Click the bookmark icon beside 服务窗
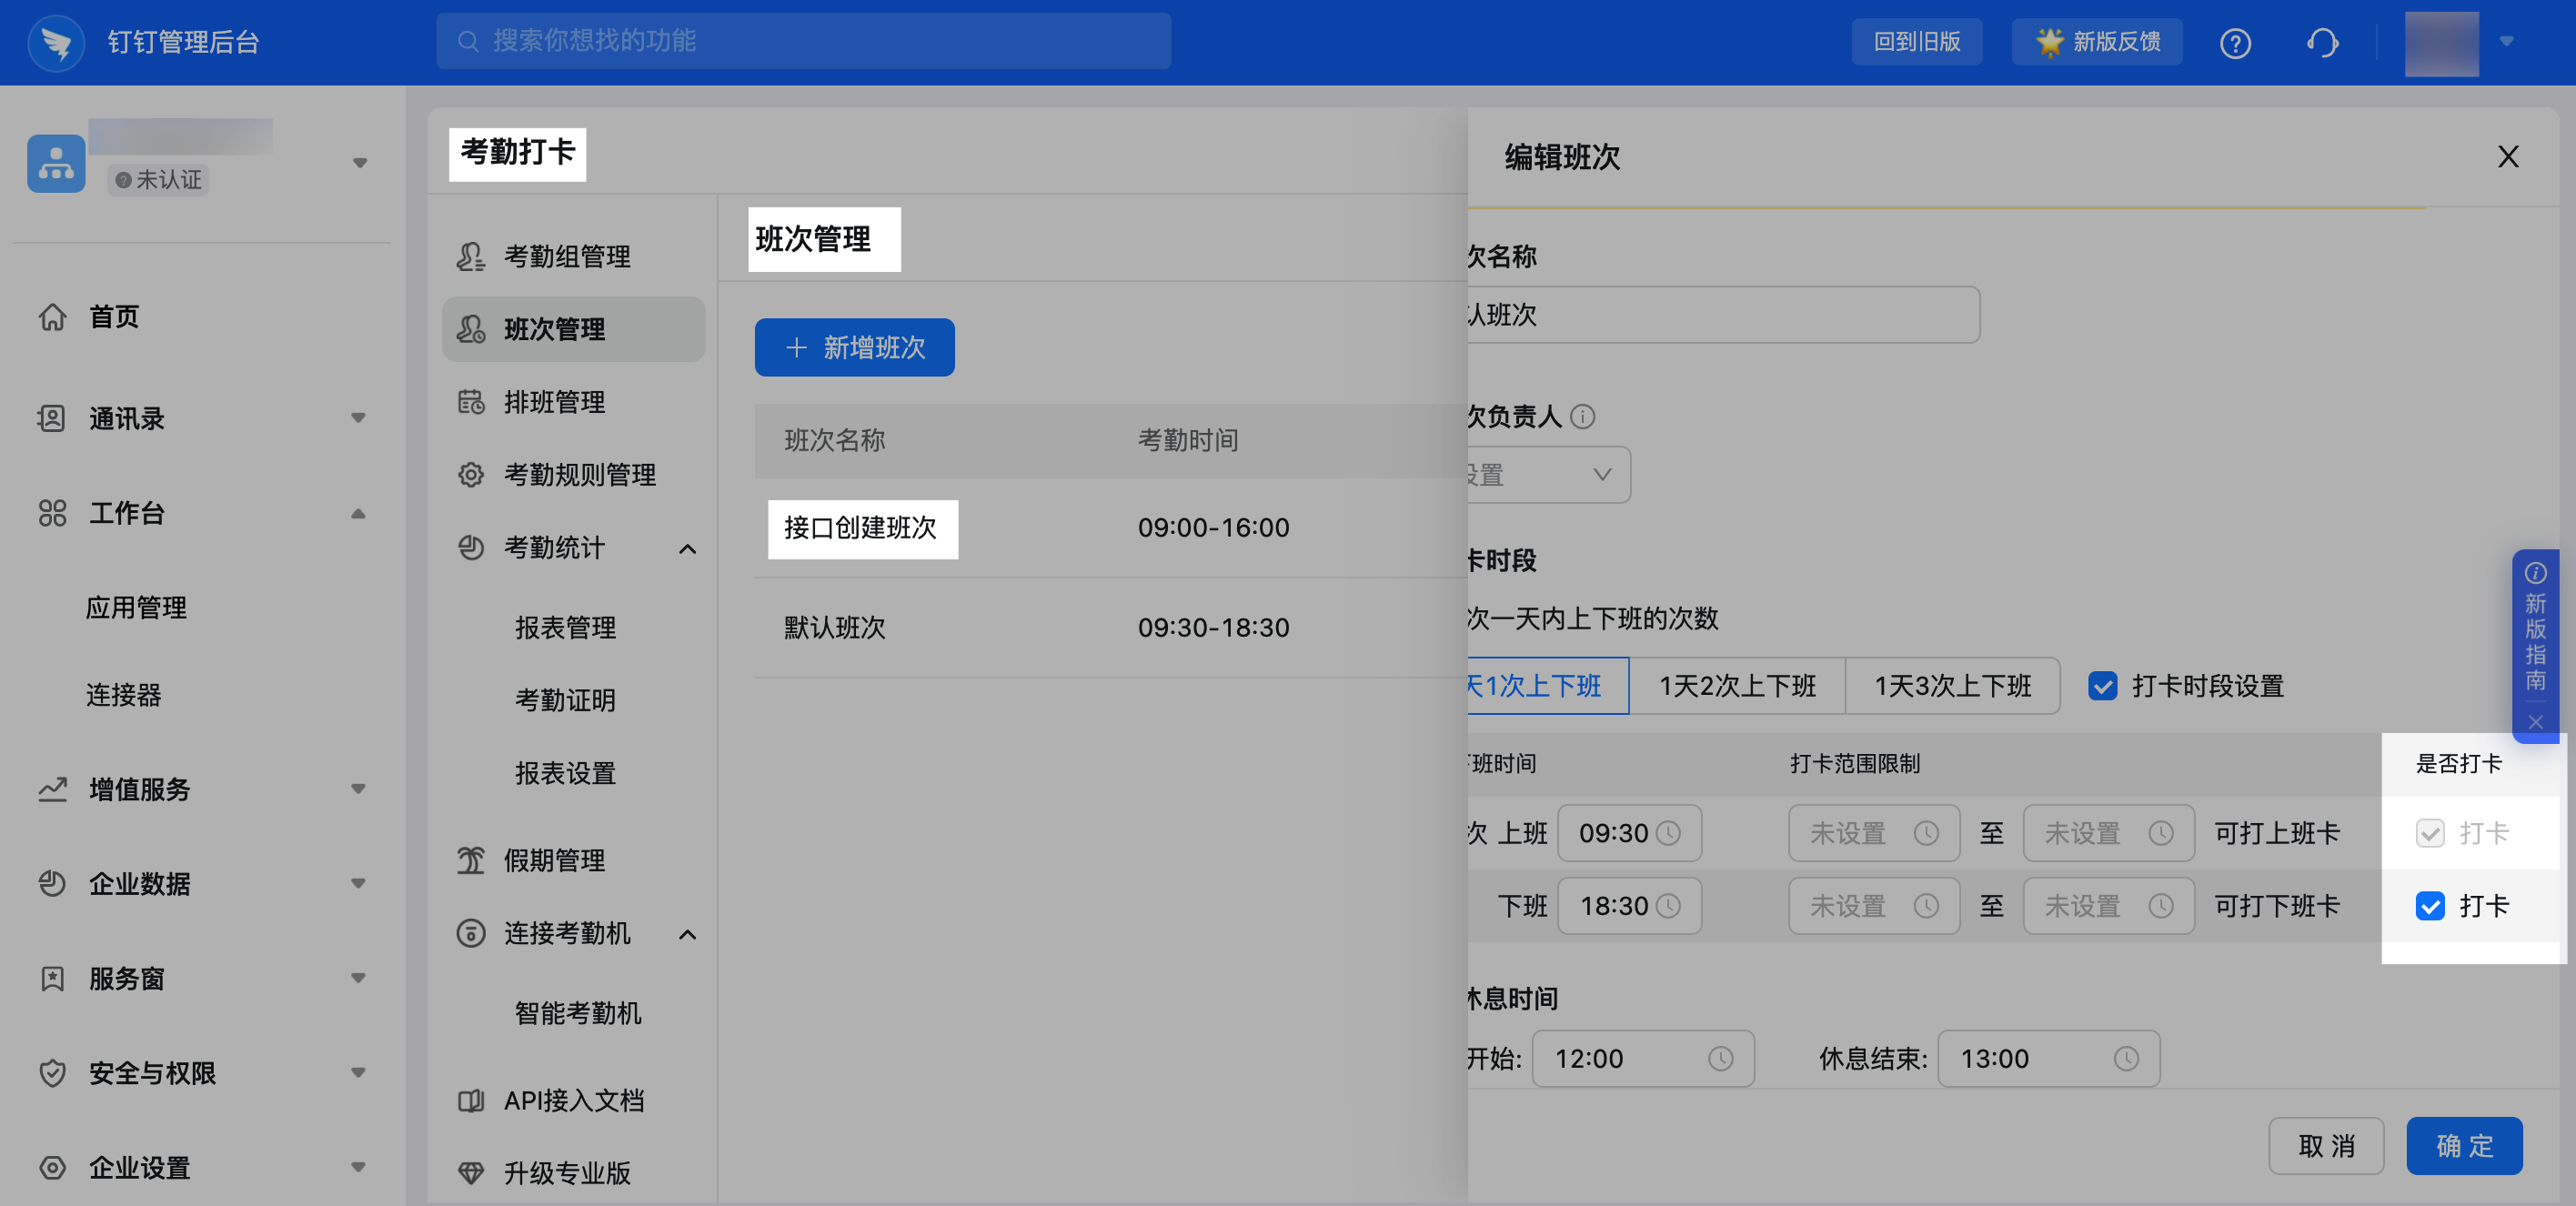This screenshot has width=2576, height=1206. [x=52, y=978]
